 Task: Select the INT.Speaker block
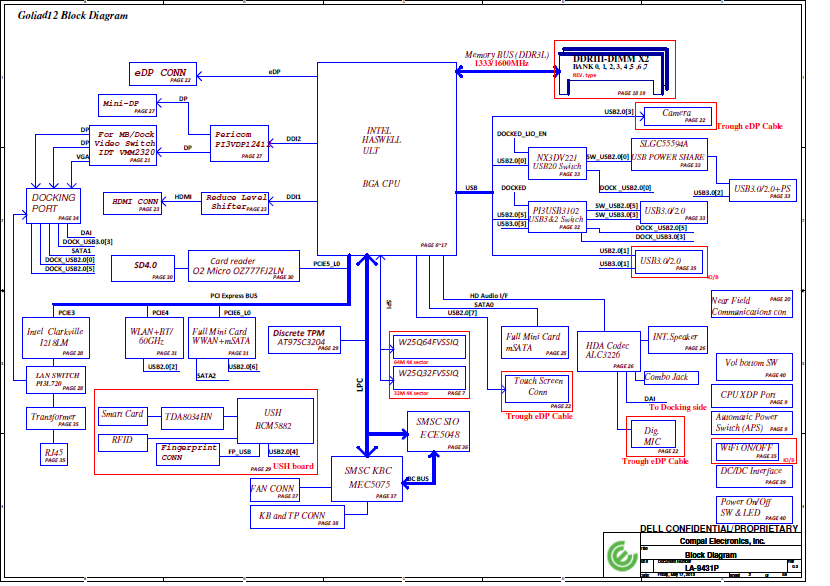(x=678, y=340)
